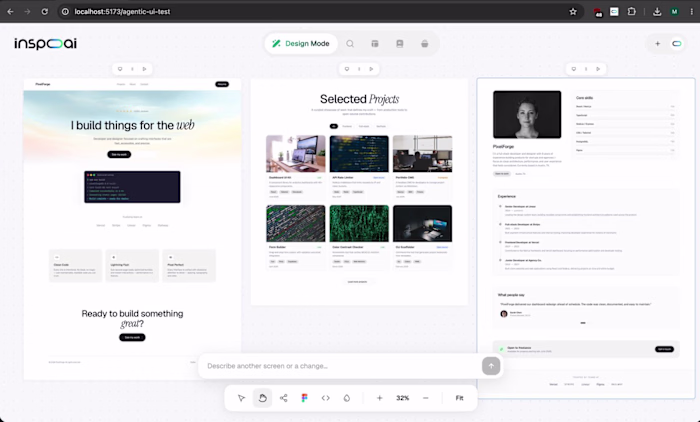
Task: Open the browser extensions puzzle icon
Action: coord(631,12)
